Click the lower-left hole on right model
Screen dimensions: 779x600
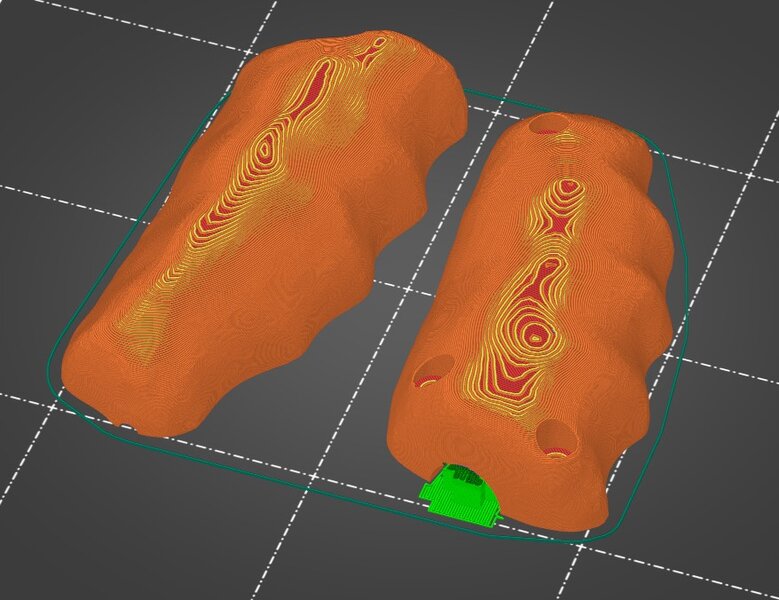click(431, 372)
